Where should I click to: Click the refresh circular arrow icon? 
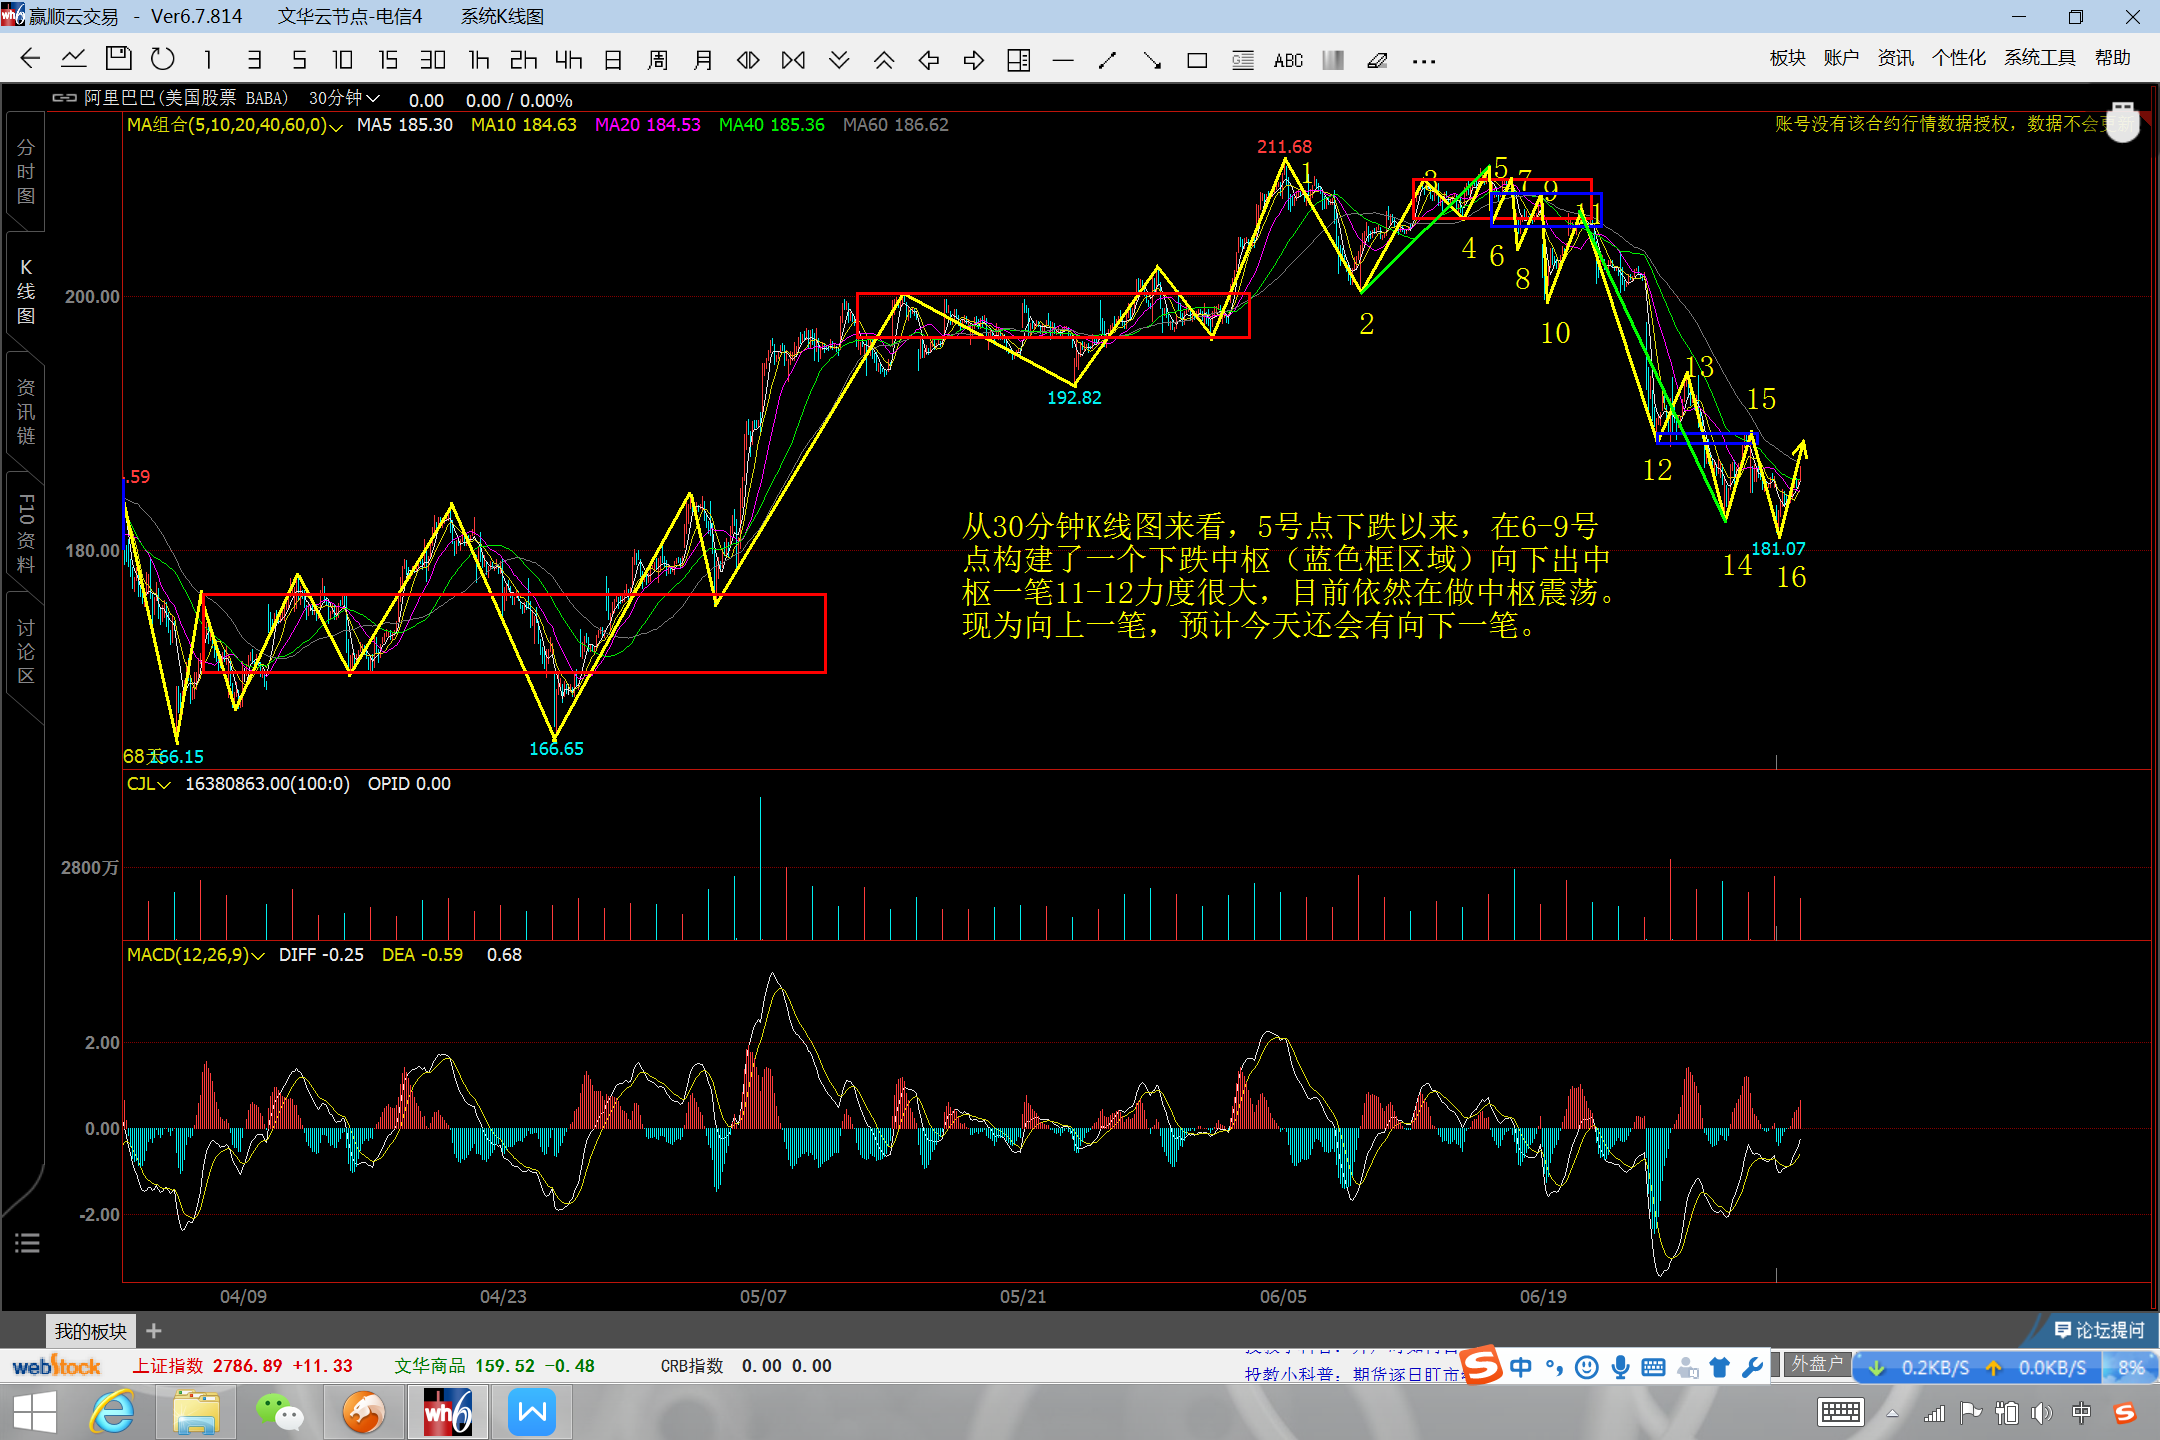point(163,59)
